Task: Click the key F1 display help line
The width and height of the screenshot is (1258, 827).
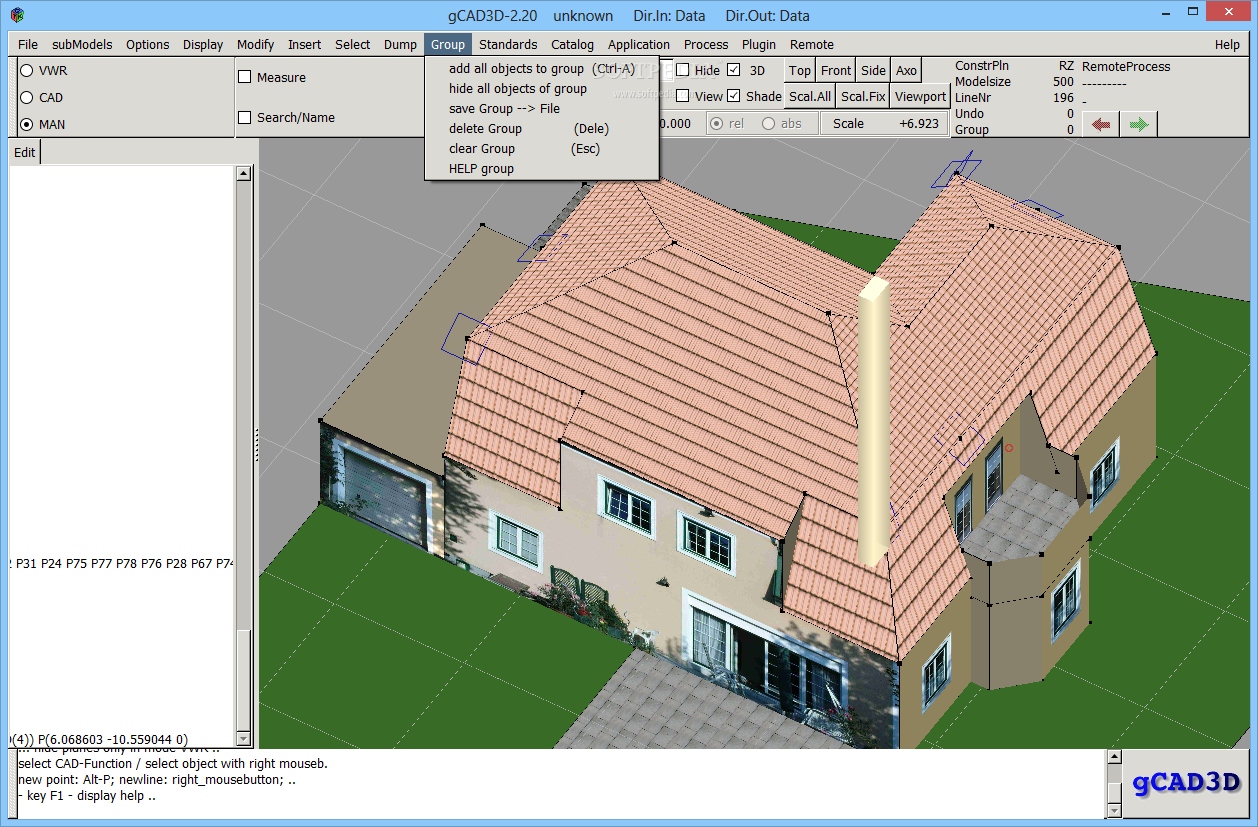Action: tap(87, 796)
